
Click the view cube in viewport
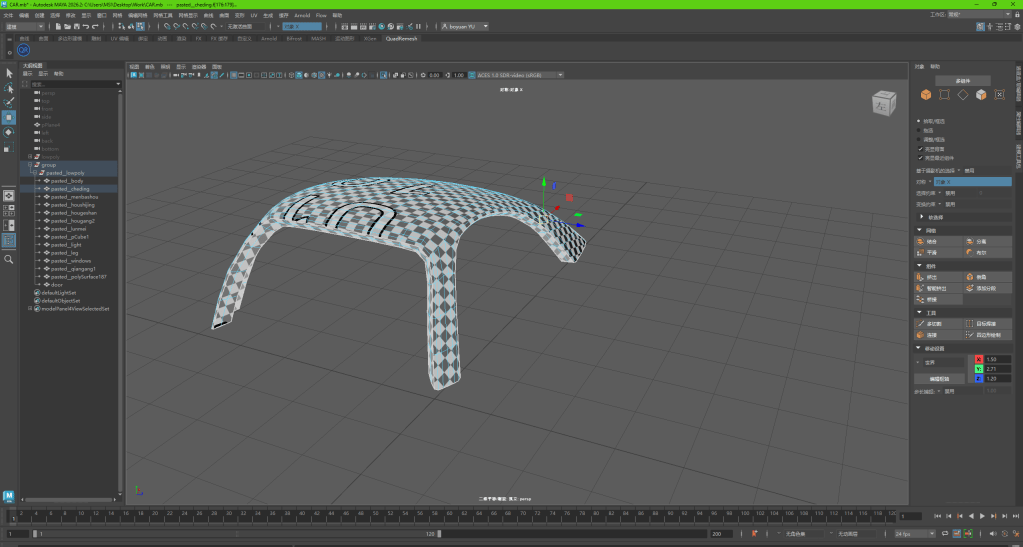(884, 103)
